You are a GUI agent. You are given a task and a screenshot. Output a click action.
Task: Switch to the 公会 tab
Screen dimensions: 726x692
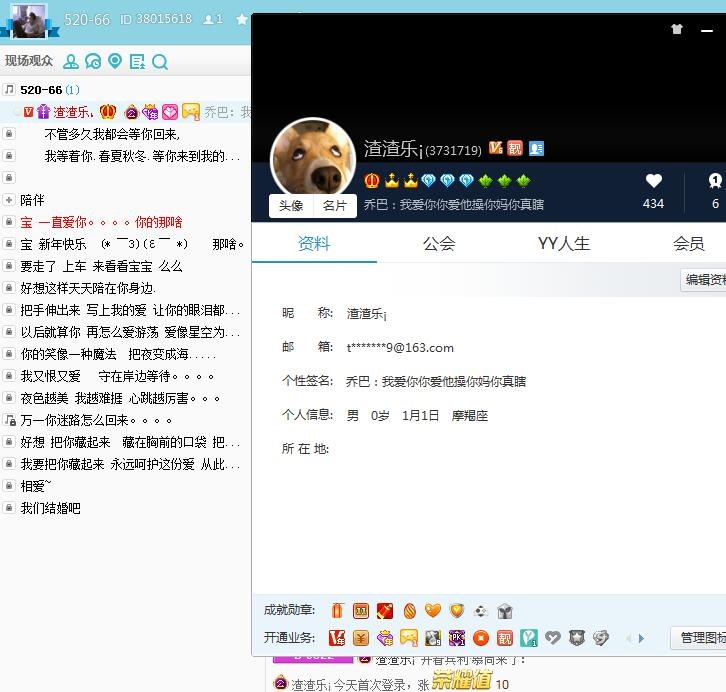tap(439, 243)
